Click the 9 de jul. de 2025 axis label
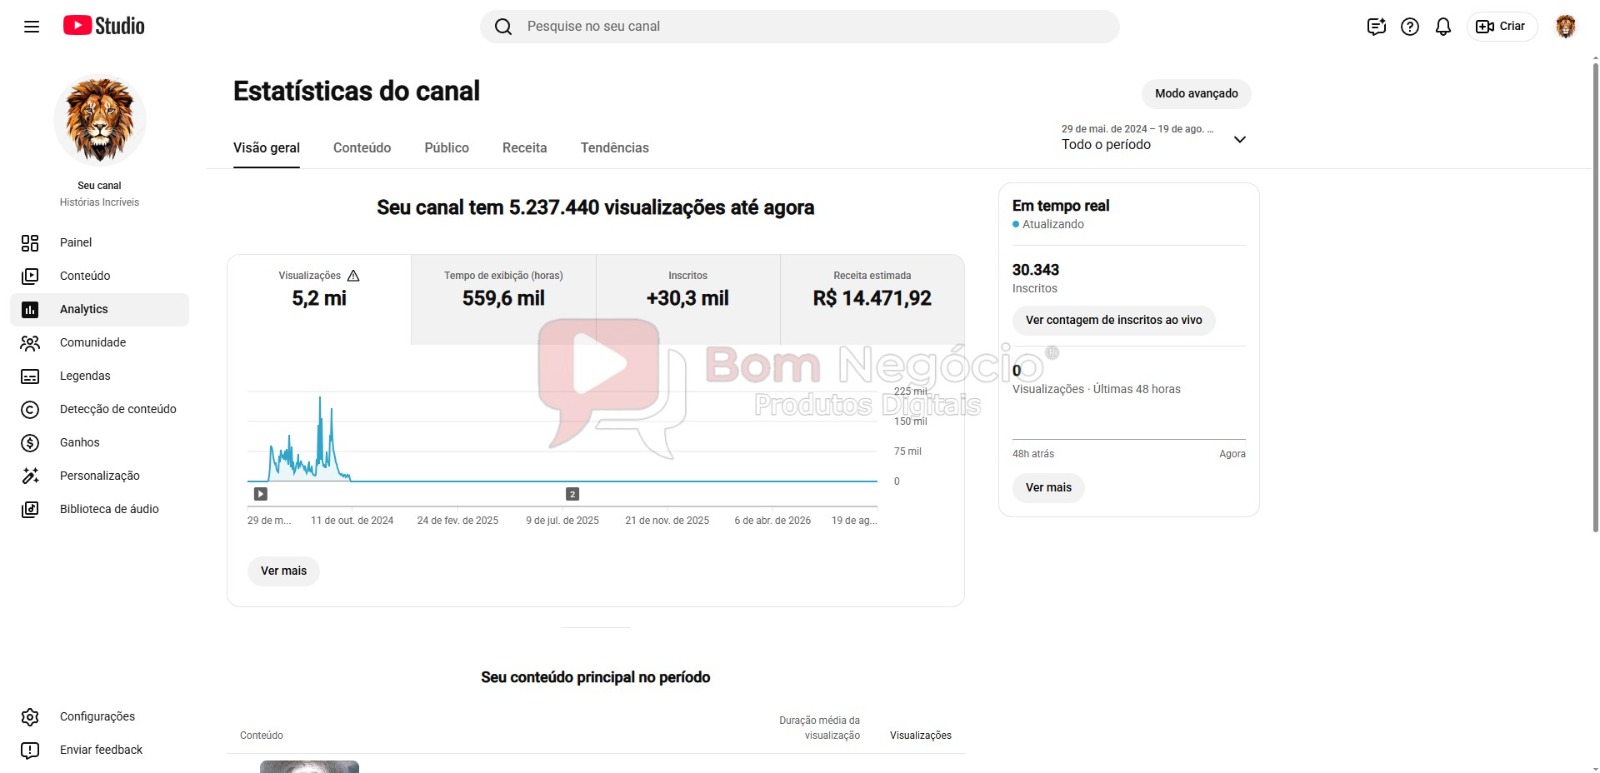The height and width of the screenshot is (773, 1600). (562, 521)
